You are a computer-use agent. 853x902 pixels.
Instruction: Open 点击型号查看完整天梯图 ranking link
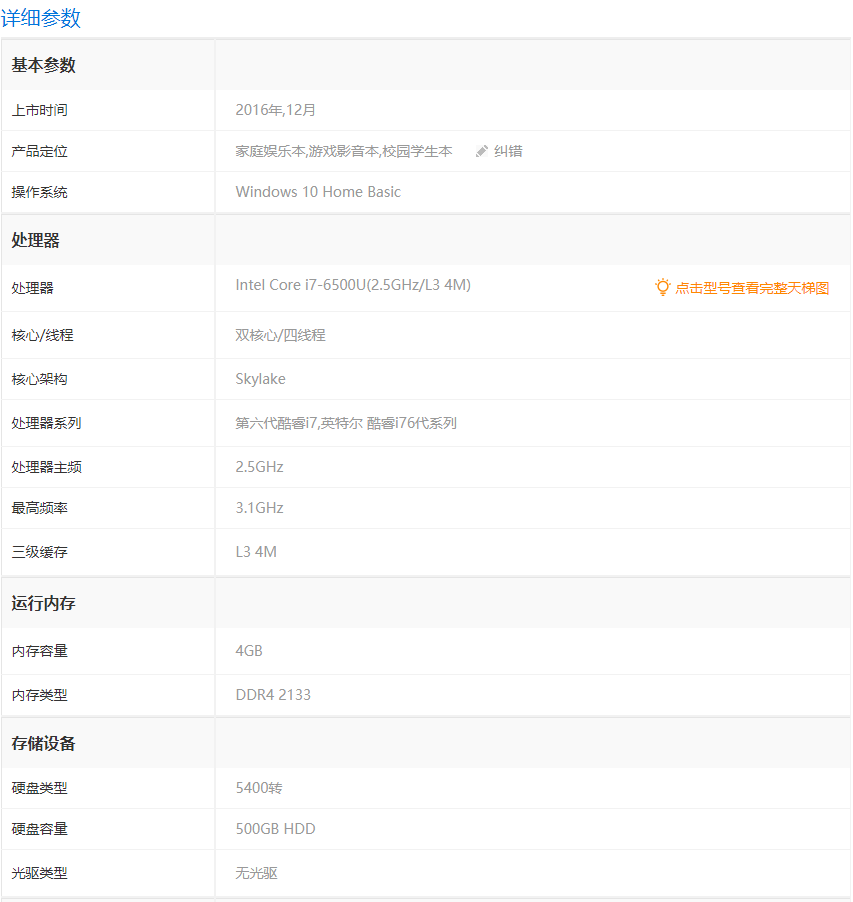pos(752,288)
